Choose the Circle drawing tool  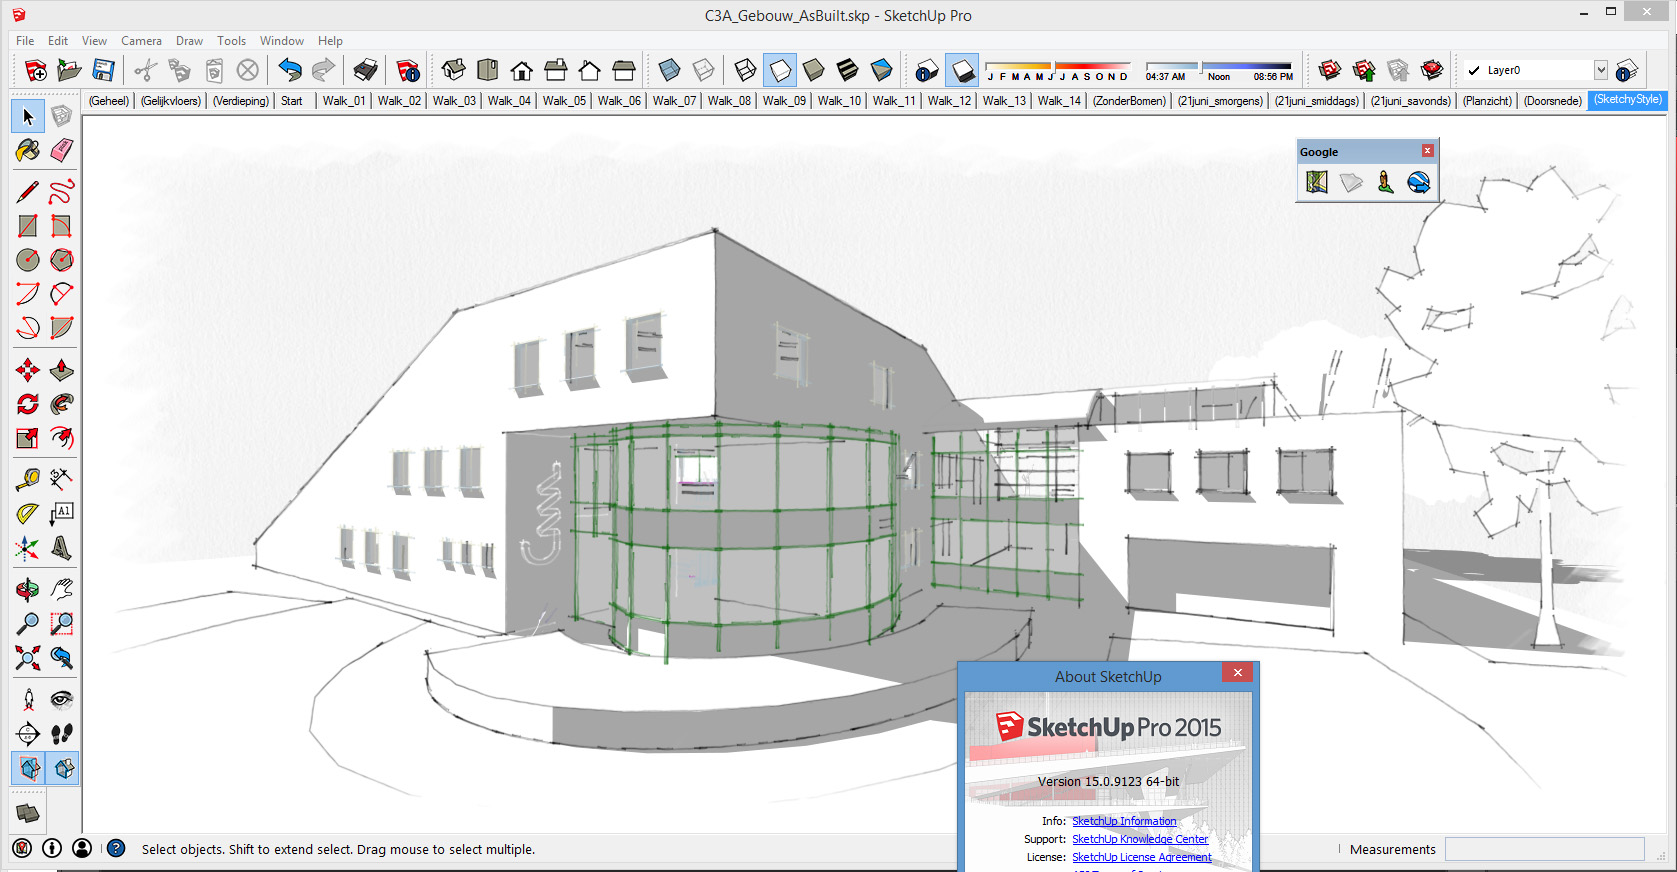point(28,260)
